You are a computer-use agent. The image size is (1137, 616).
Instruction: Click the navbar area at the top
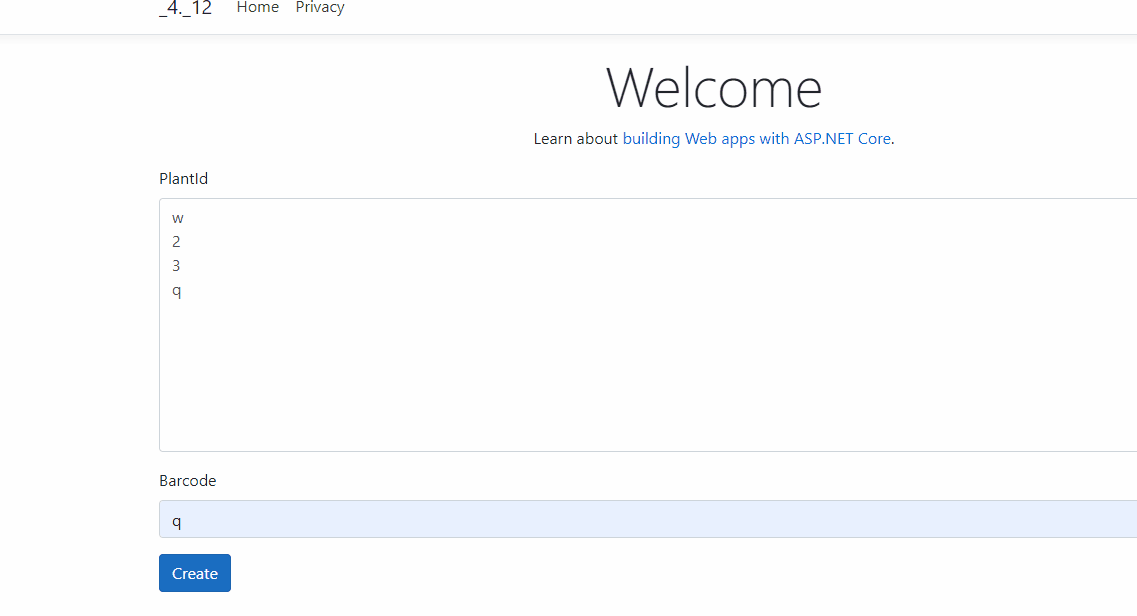[x=600, y=10]
